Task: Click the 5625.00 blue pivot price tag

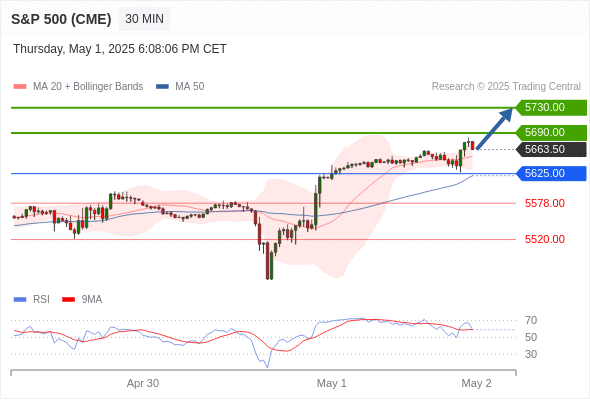Action: pyautogui.click(x=551, y=173)
